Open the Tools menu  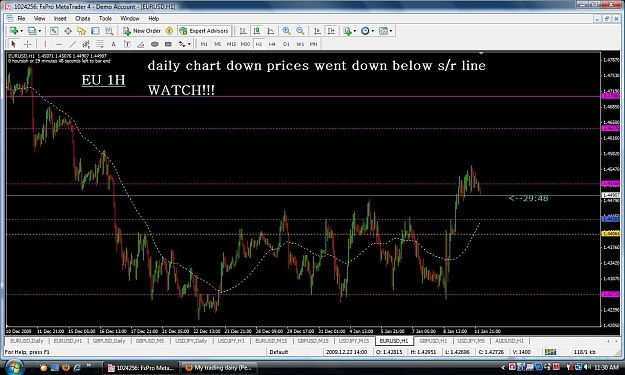coord(105,18)
